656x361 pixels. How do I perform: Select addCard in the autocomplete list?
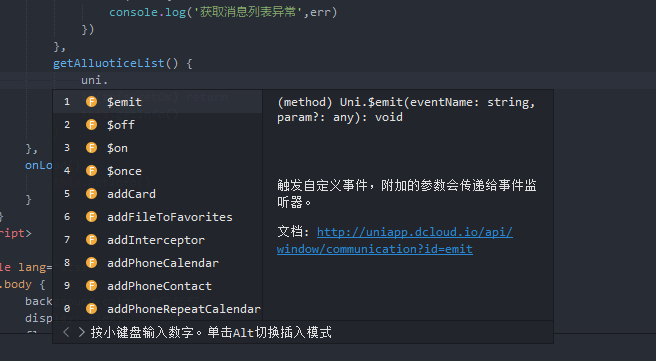(158, 194)
